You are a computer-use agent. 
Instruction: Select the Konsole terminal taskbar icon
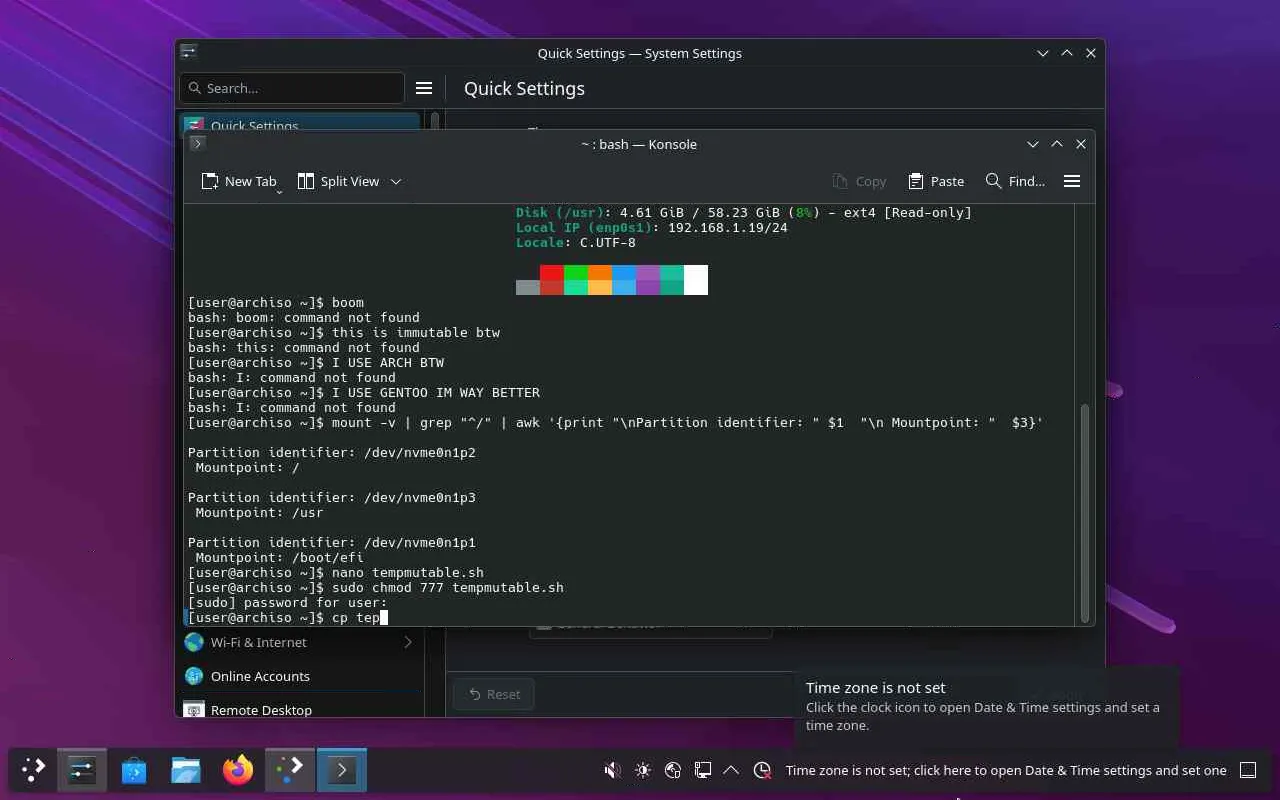point(342,770)
